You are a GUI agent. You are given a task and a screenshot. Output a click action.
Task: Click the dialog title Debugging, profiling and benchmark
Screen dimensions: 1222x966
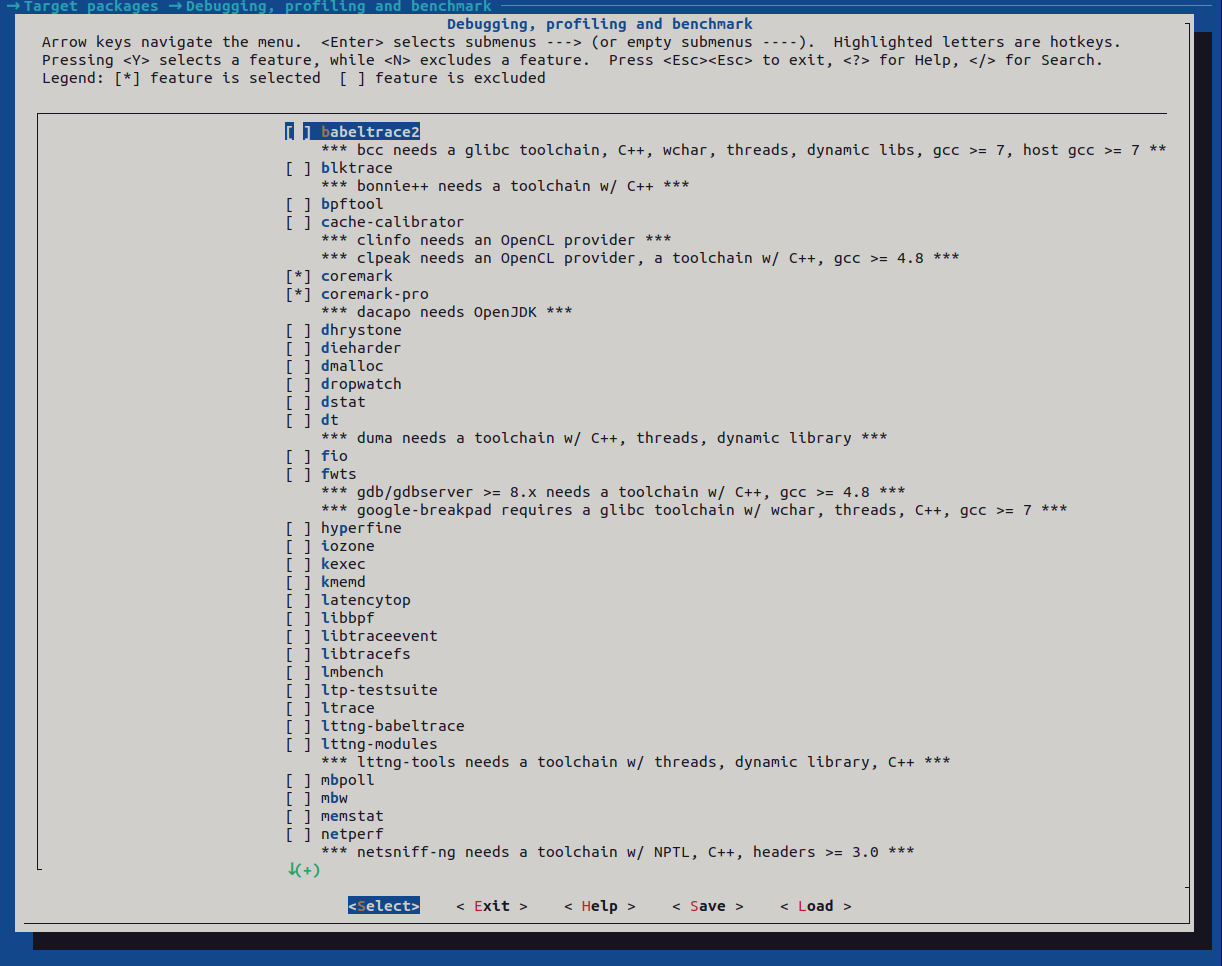tap(600, 24)
